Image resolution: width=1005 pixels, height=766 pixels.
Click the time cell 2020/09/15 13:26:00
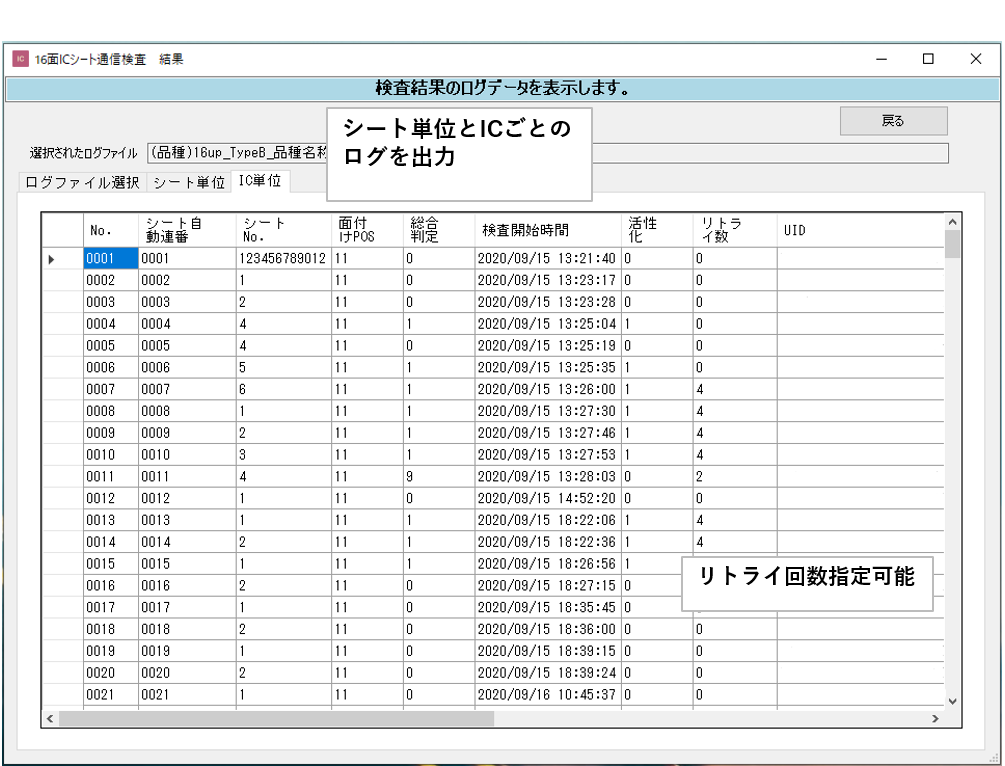[548, 390]
